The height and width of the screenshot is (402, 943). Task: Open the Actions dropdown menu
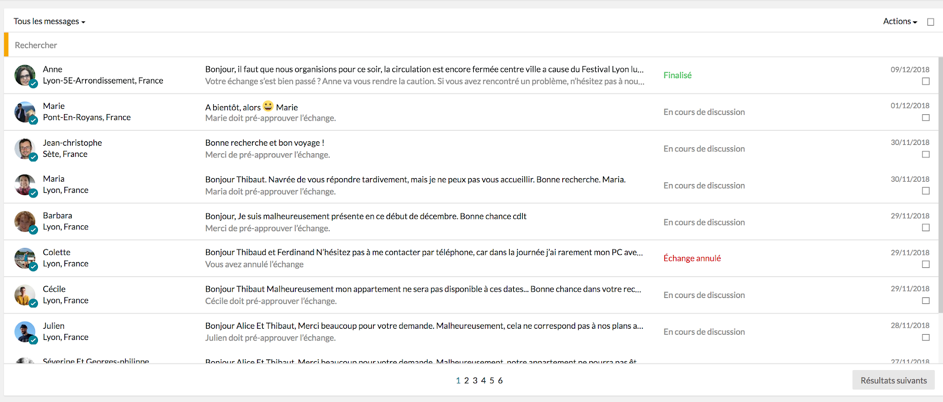(899, 21)
